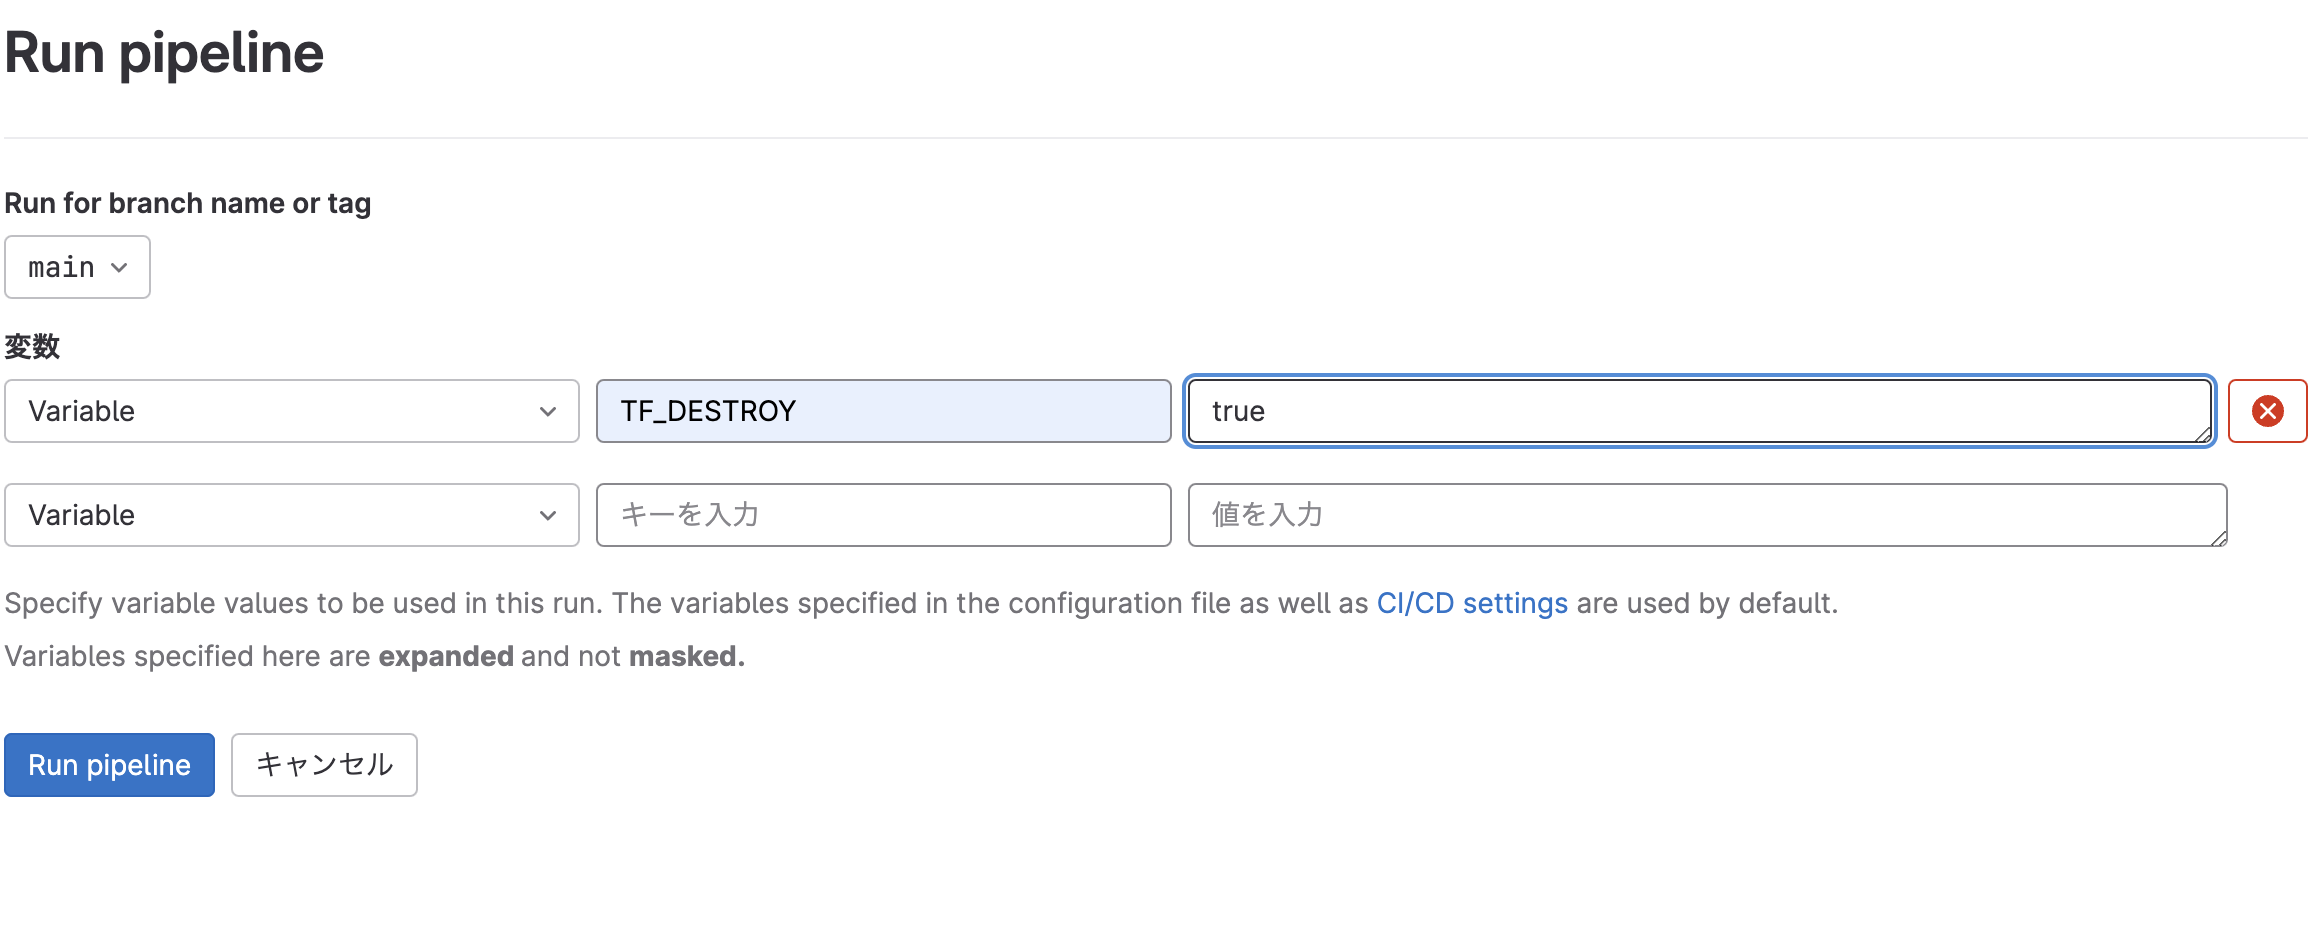Click the Run for branch name or tag label
This screenshot has height=942, width=2318.
click(188, 203)
